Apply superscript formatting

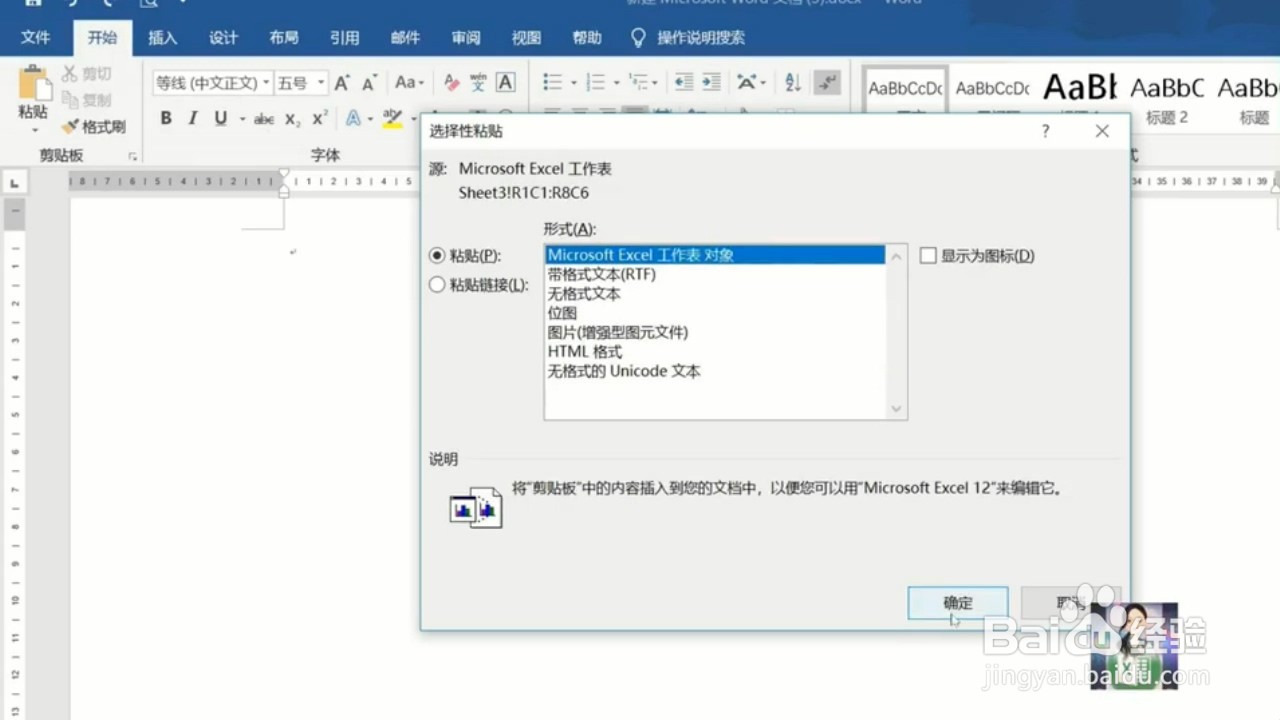pos(320,118)
